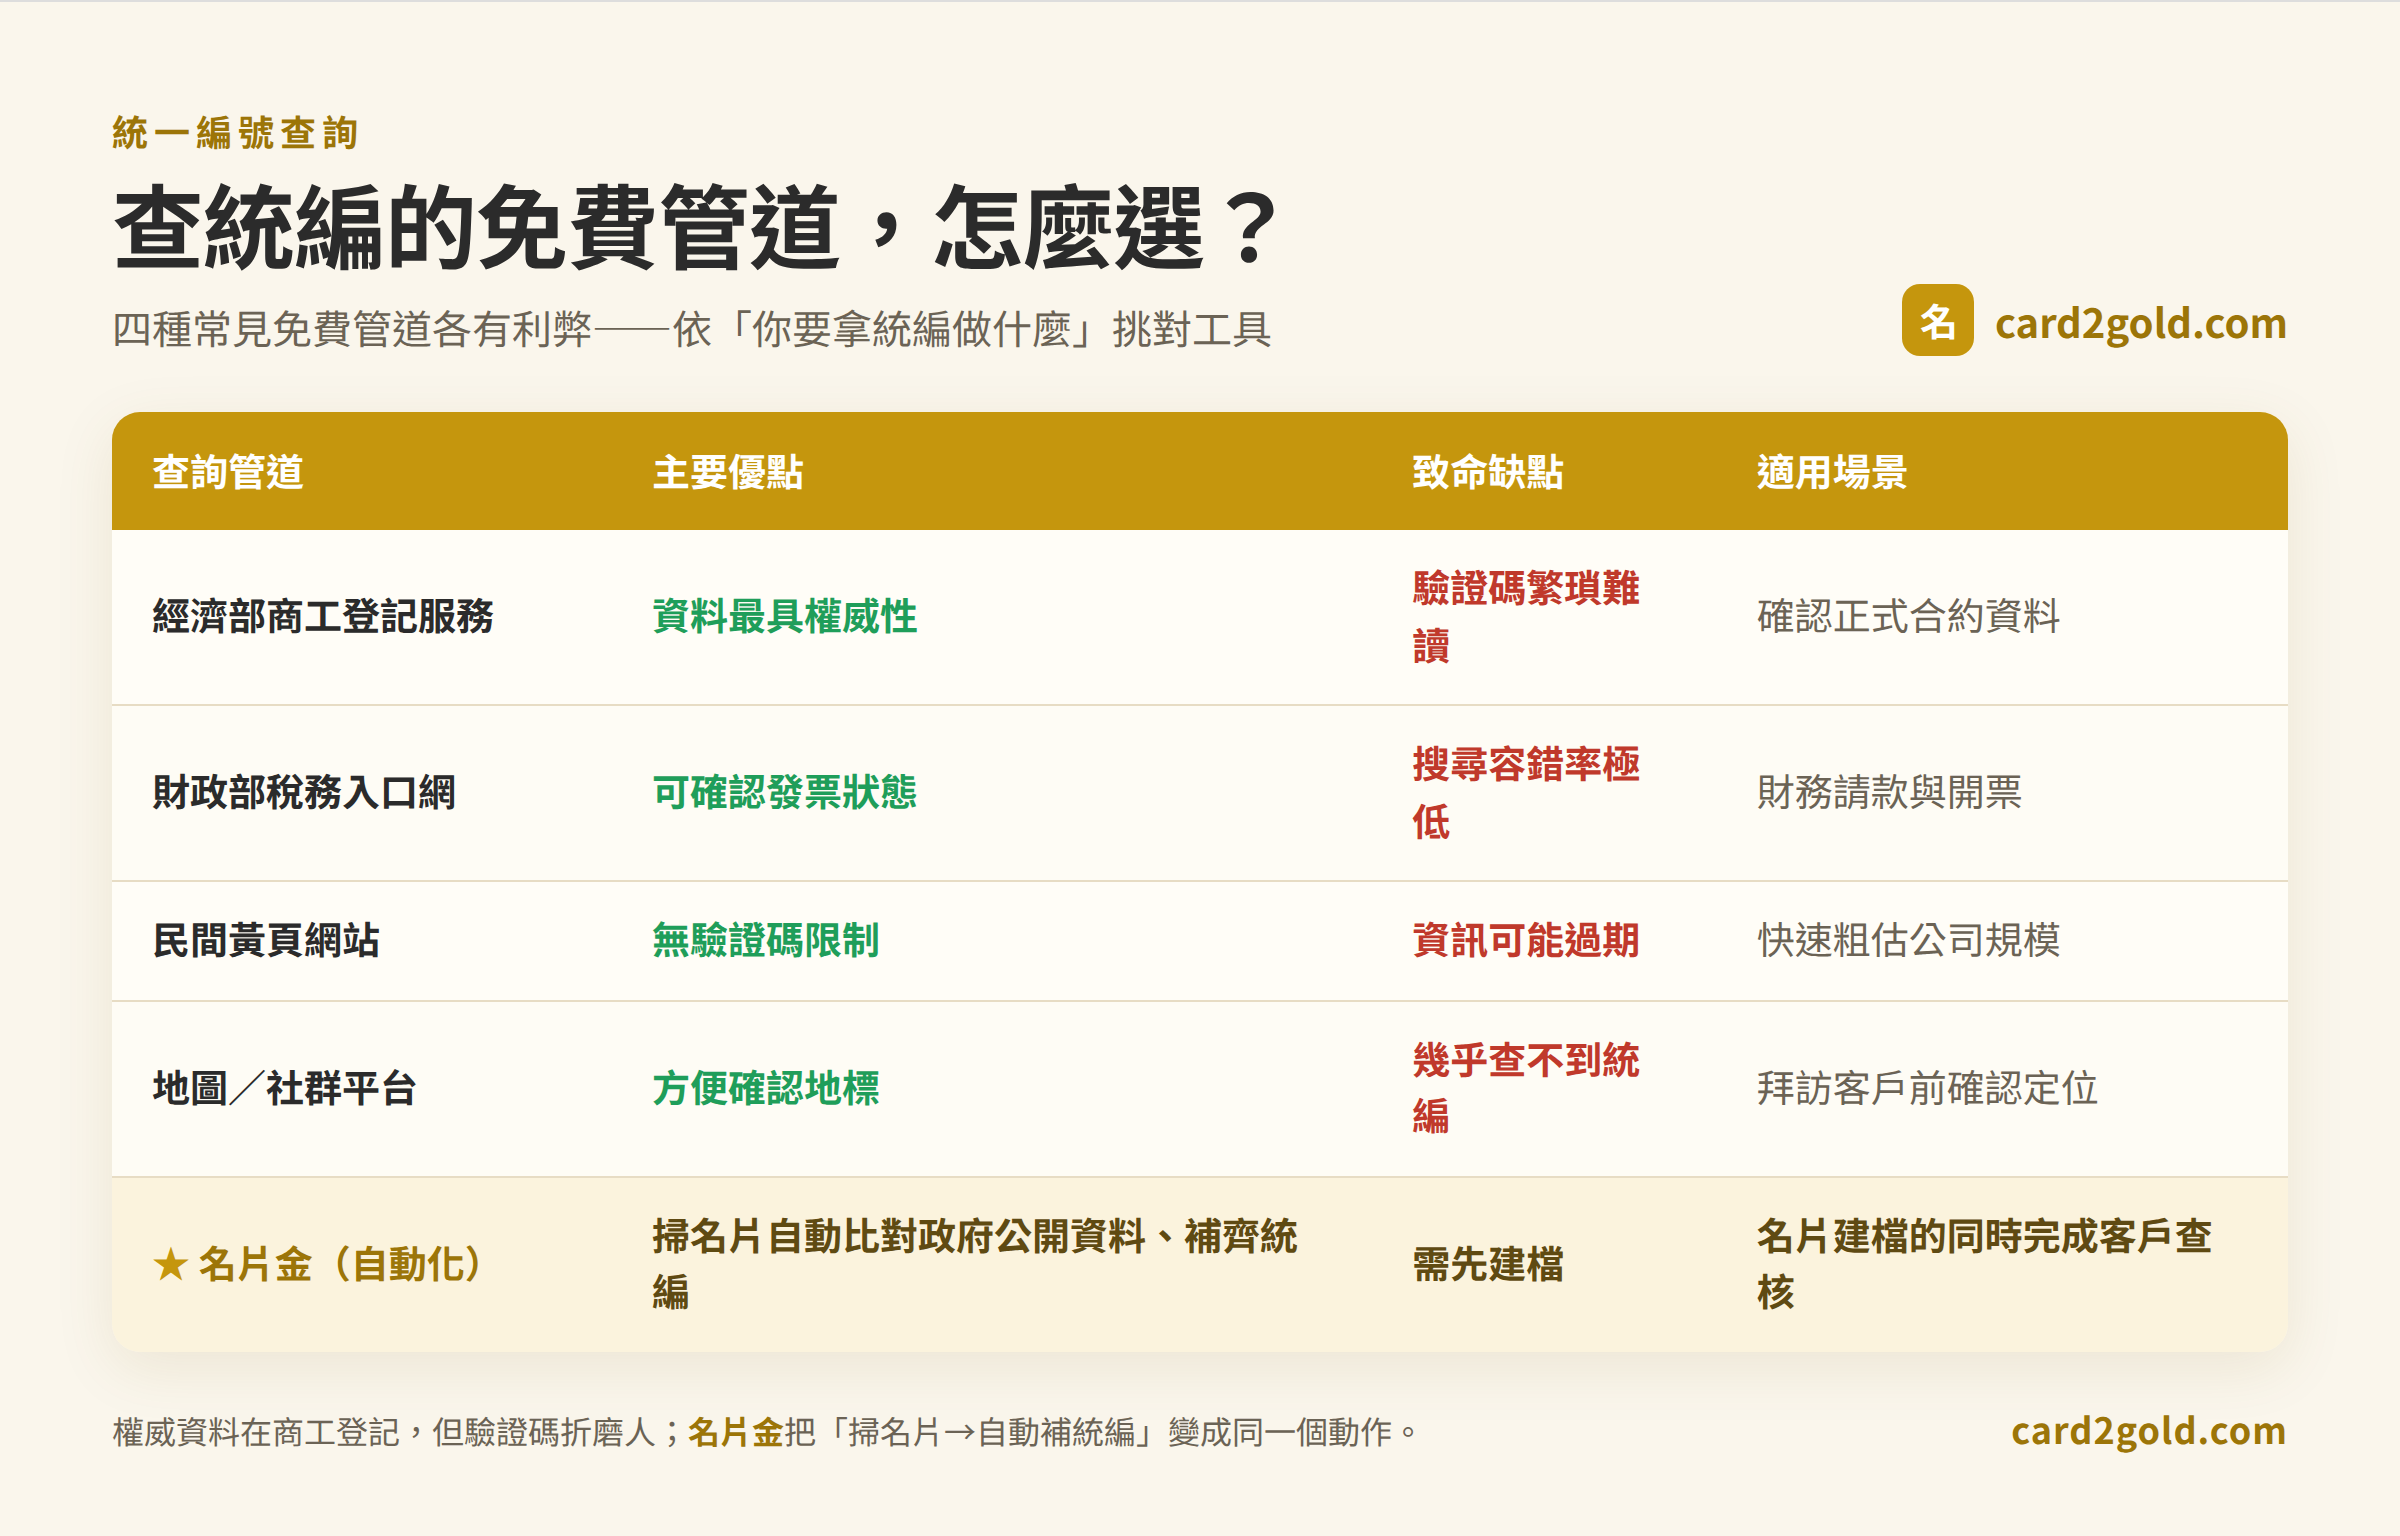Viewport: 2400px width, 1536px height.
Task: Select the 經濟部商工登記服務 row name
Action: click(x=323, y=616)
